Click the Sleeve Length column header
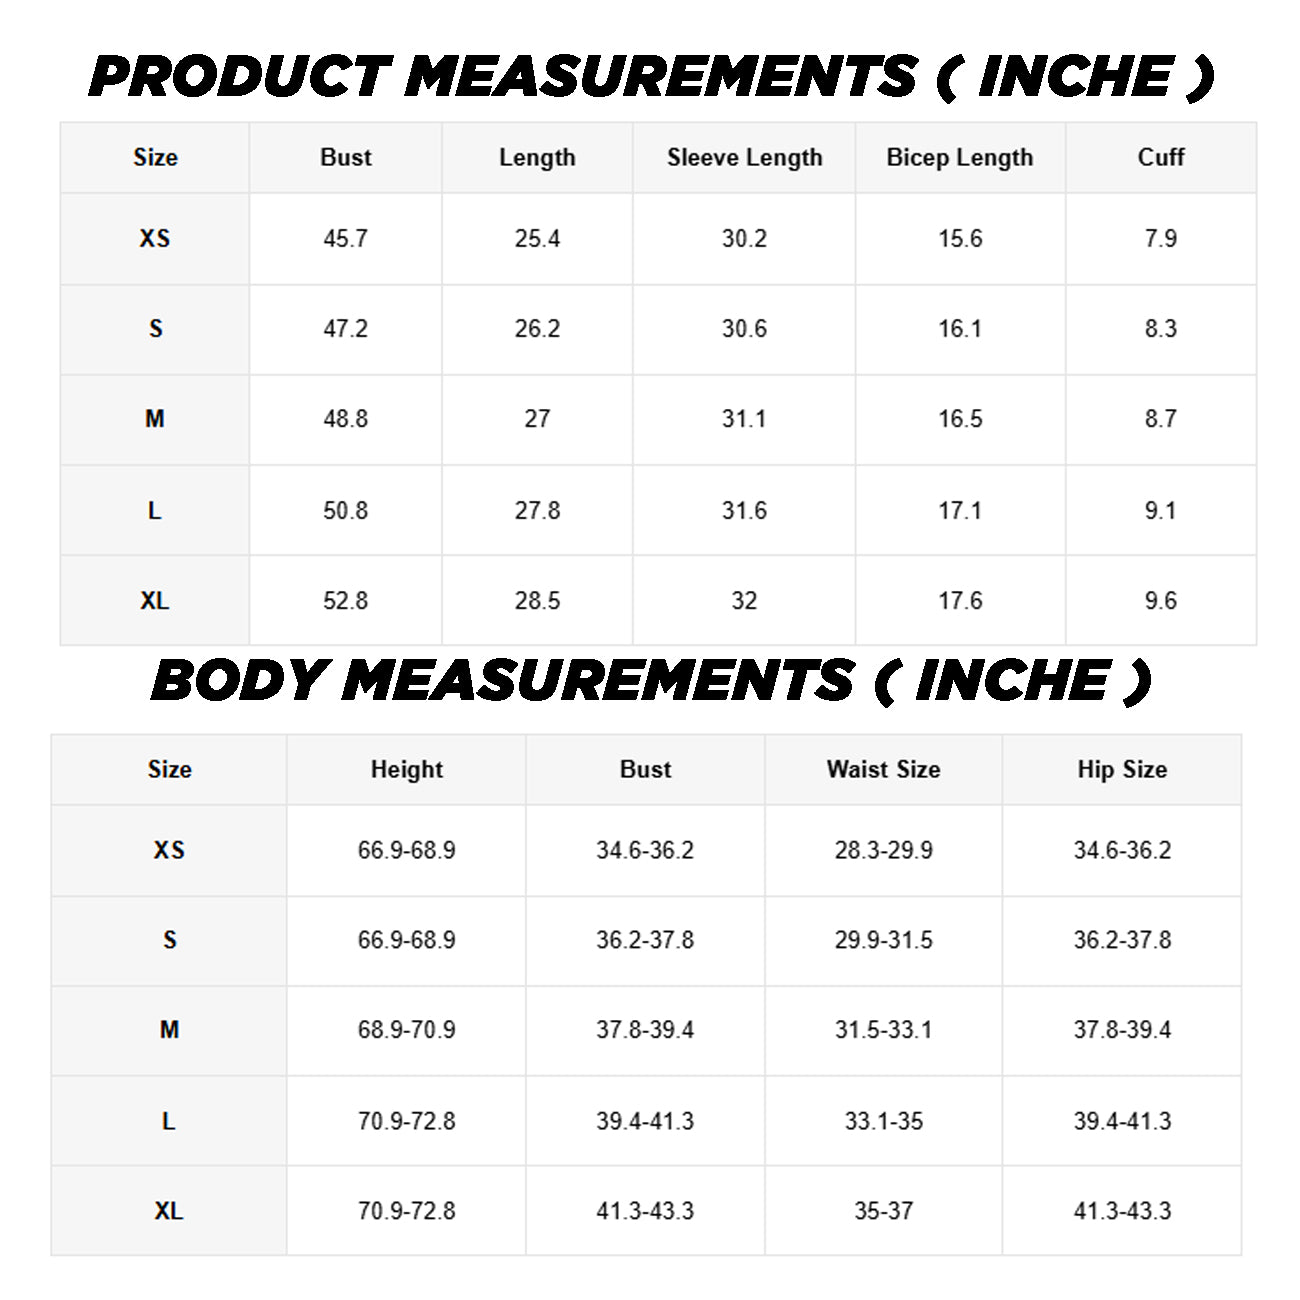 click(744, 158)
